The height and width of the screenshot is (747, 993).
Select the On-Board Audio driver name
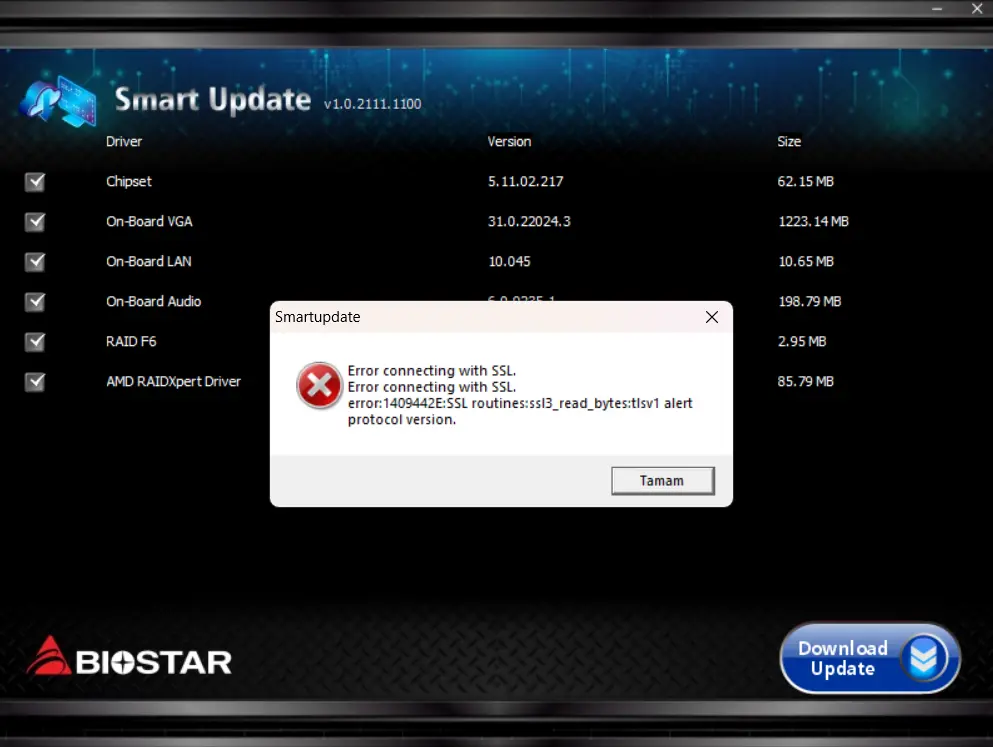[x=154, y=301]
